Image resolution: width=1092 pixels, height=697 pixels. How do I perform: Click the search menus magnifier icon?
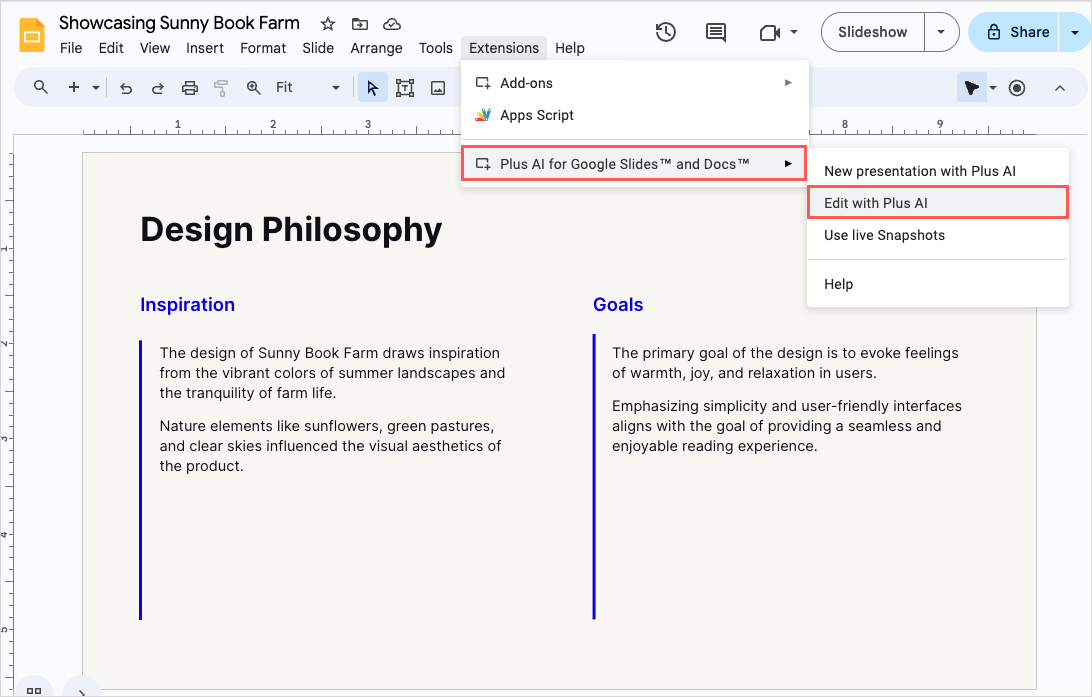(41, 87)
